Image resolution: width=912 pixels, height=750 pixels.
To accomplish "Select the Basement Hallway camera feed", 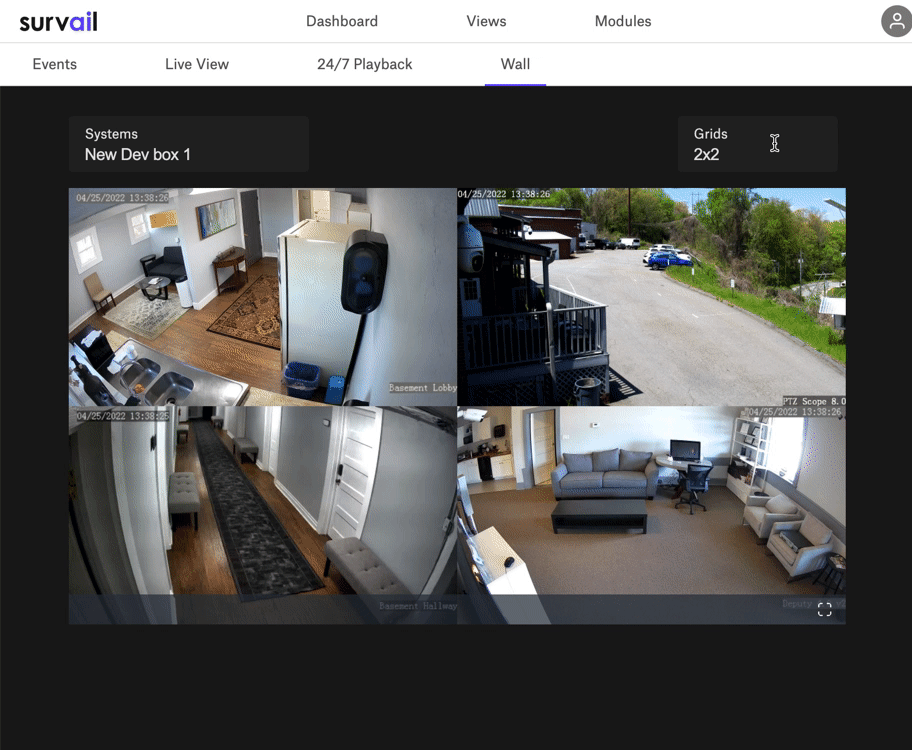I will point(263,515).
